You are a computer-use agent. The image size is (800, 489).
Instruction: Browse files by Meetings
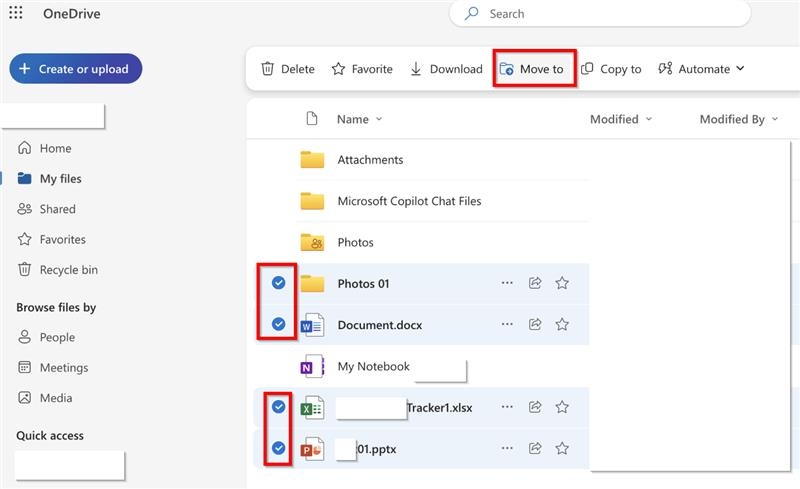[53, 368]
